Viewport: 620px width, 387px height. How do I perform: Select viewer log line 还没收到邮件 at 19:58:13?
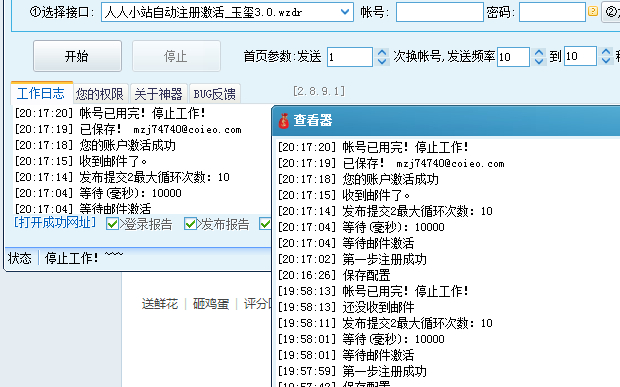[x=346, y=307]
